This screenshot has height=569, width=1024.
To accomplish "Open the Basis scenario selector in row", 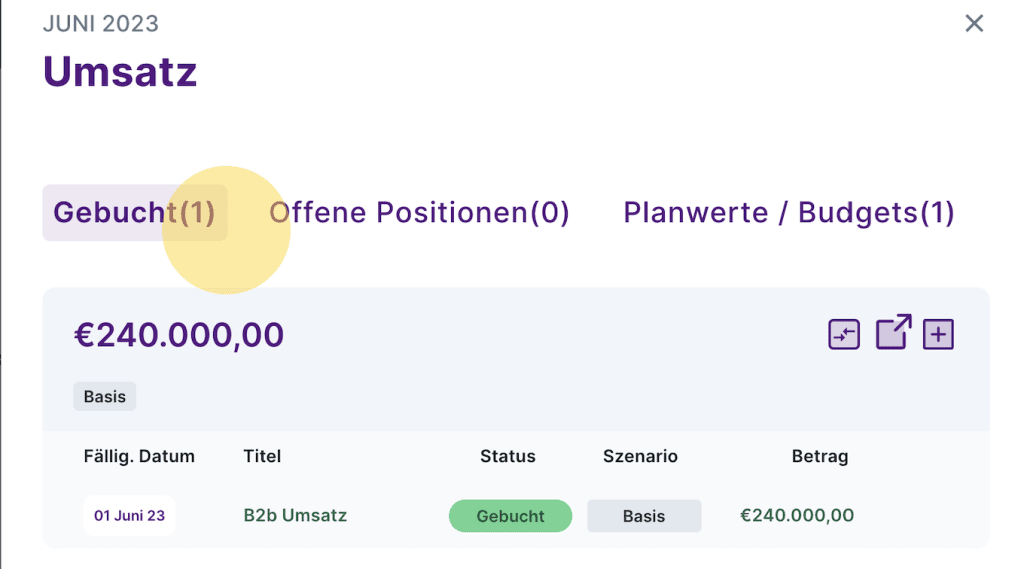I will (x=644, y=516).
